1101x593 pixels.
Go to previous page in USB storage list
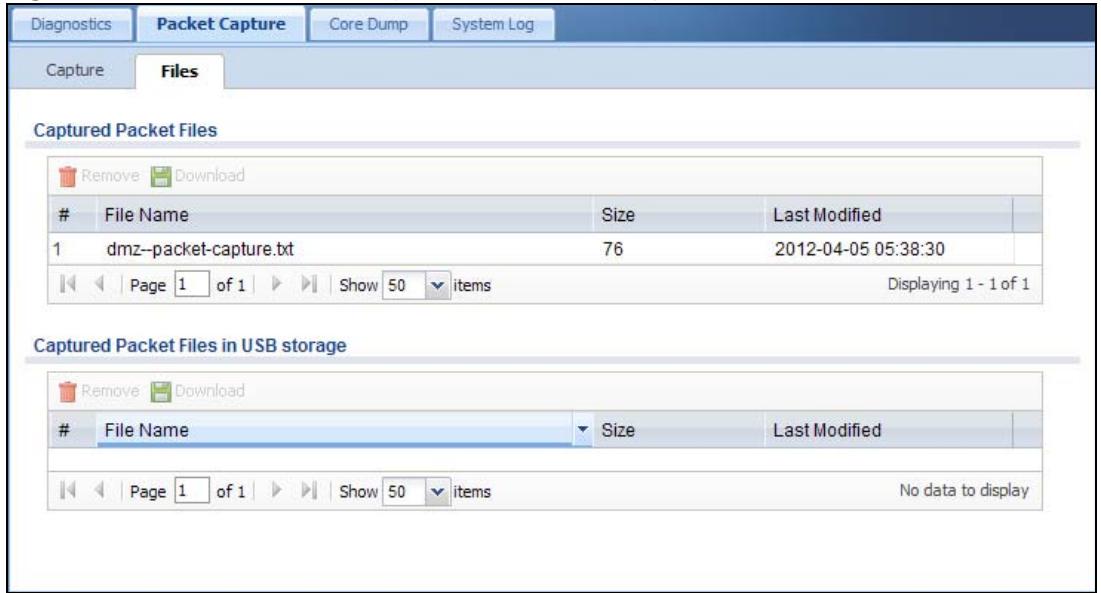click(x=100, y=490)
